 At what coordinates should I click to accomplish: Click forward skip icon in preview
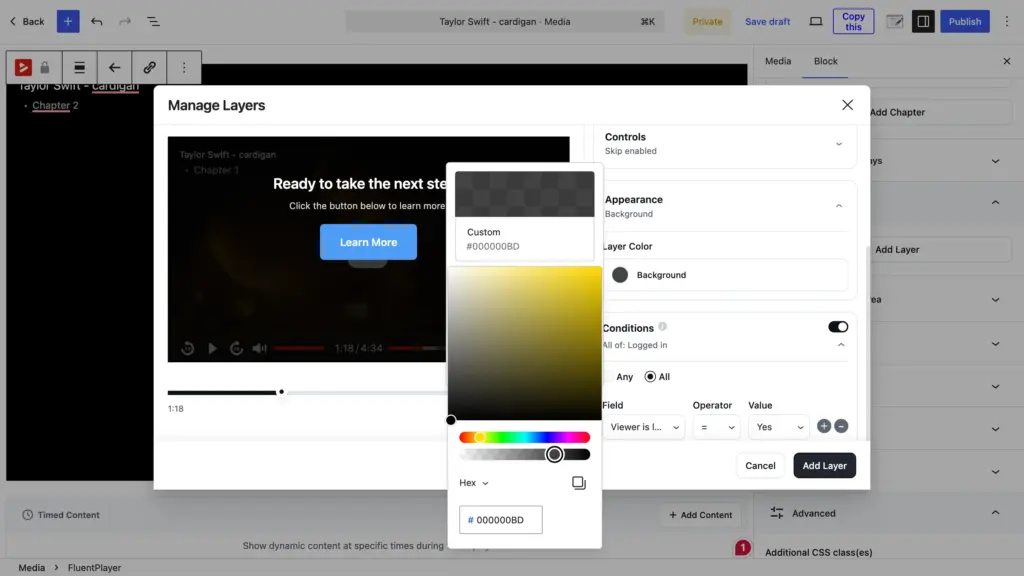pos(236,349)
